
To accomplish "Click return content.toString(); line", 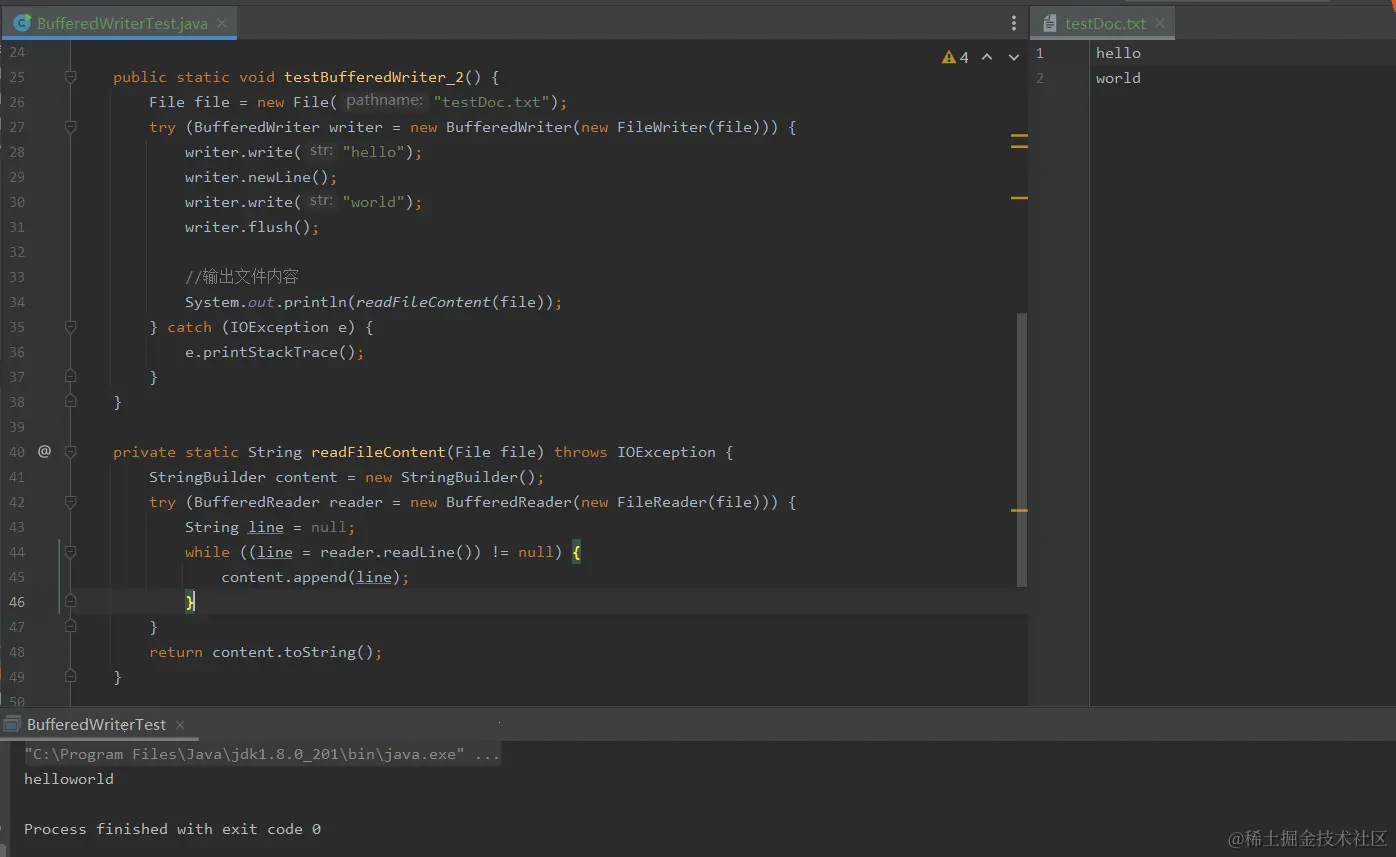I will (266, 652).
